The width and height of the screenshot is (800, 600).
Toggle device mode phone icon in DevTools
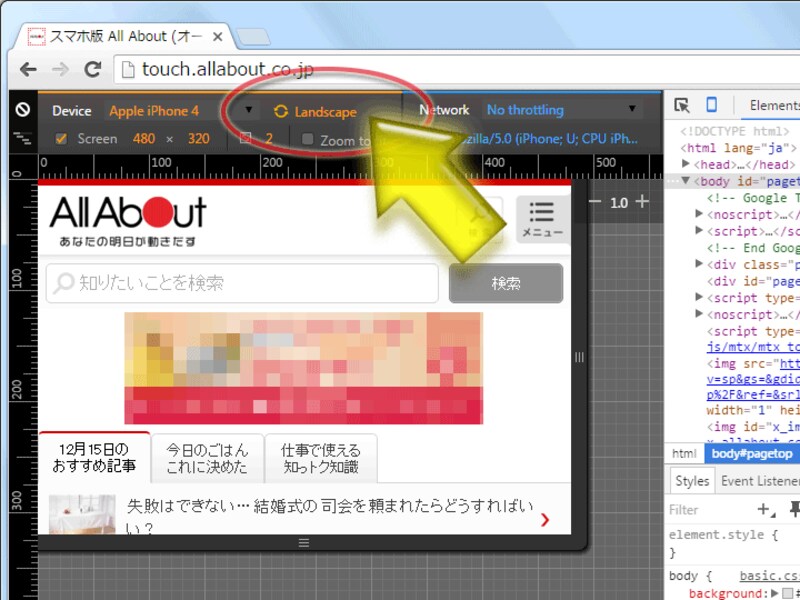[x=711, y=106]
